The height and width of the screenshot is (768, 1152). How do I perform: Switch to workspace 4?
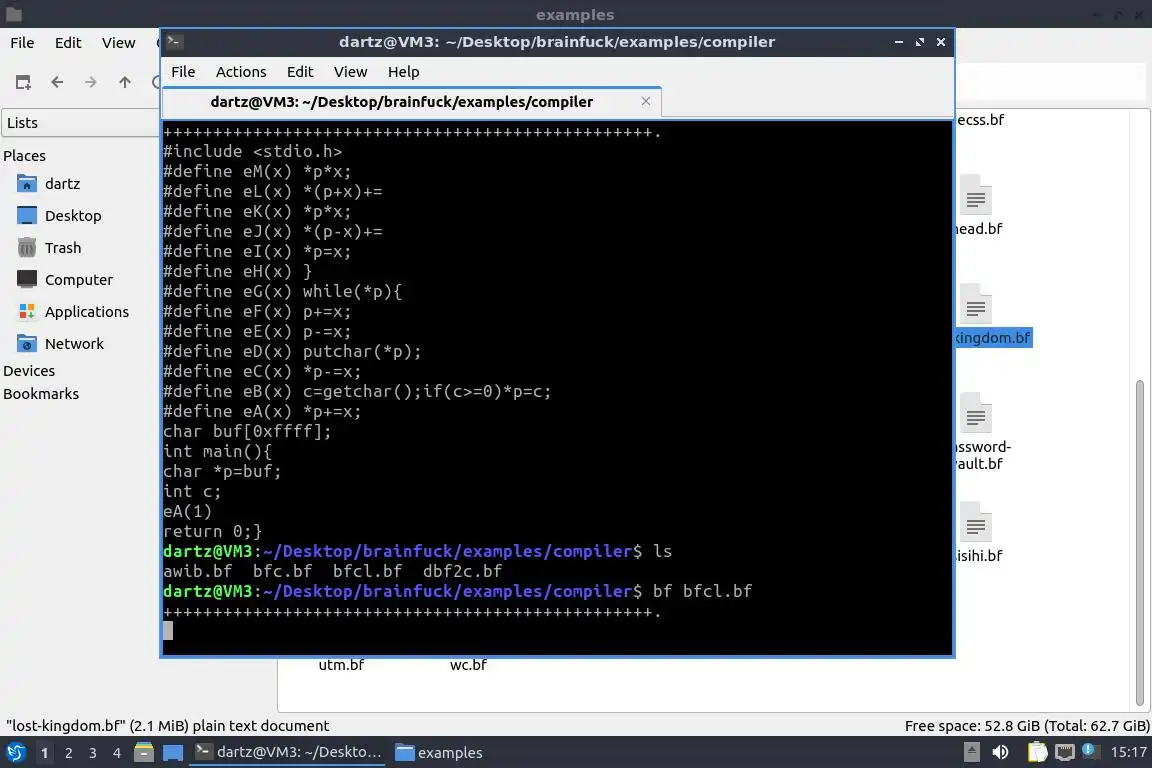coord(117,753)
